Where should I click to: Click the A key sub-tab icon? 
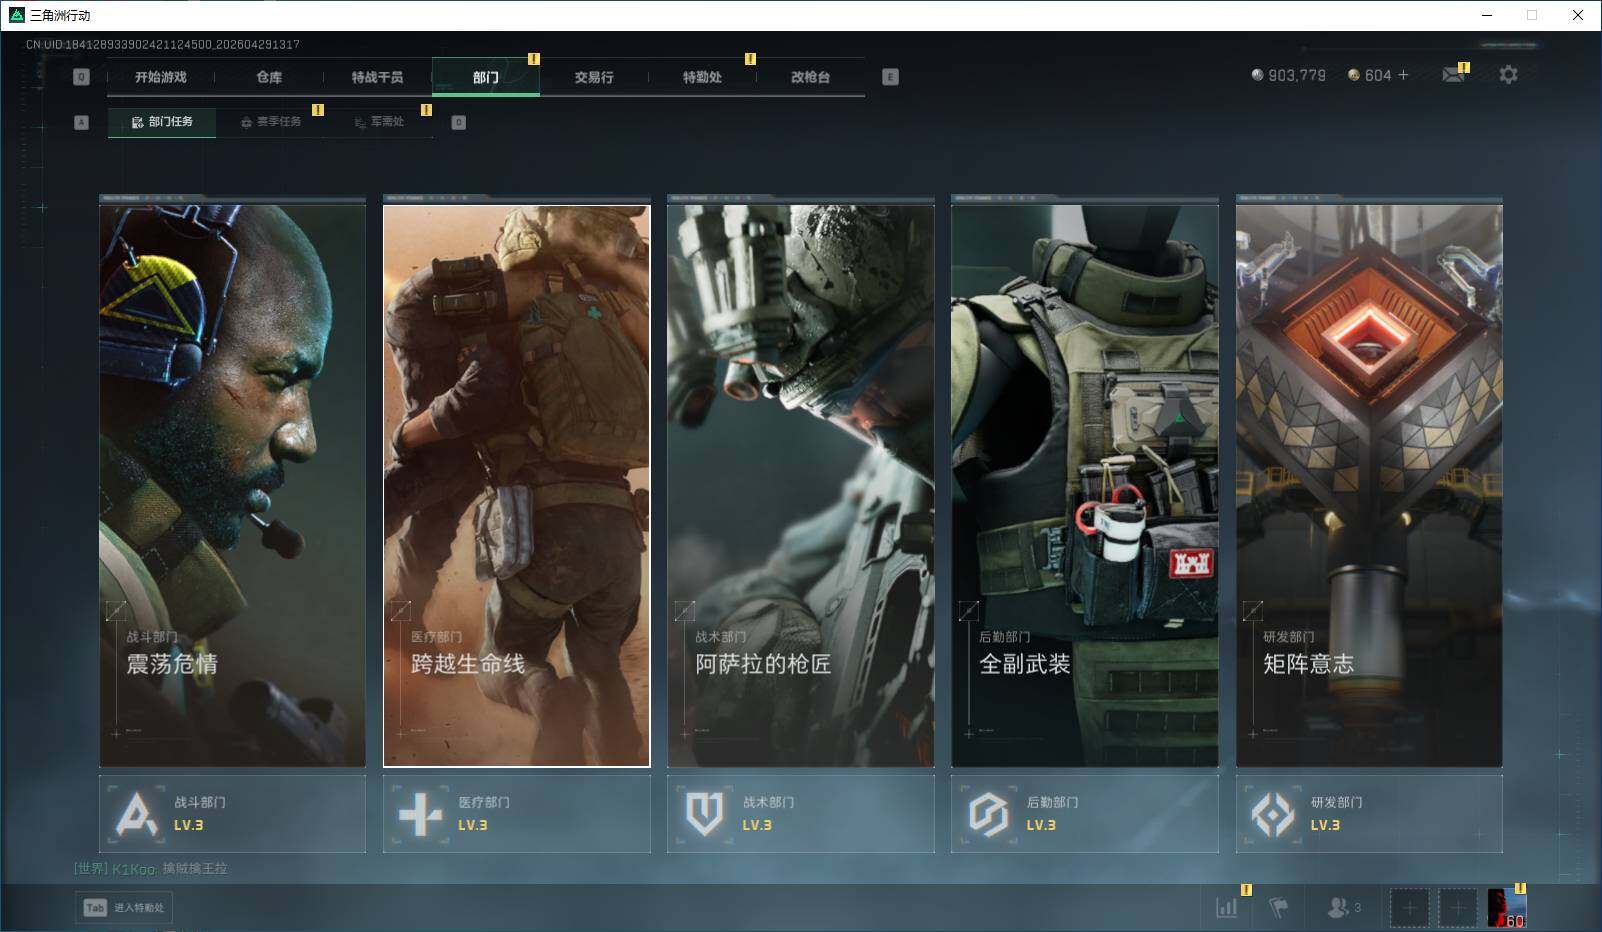coord(82,122)
